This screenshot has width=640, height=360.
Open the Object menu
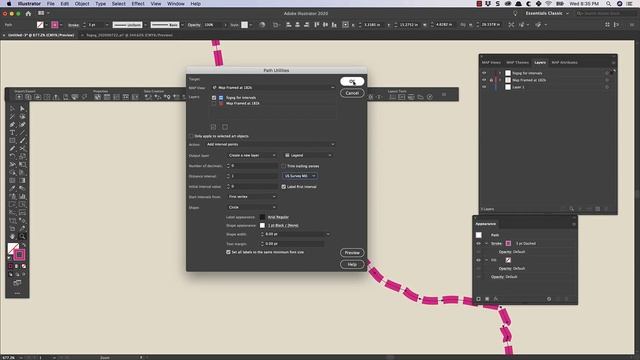pyautogui.click(x=82, y=4)
